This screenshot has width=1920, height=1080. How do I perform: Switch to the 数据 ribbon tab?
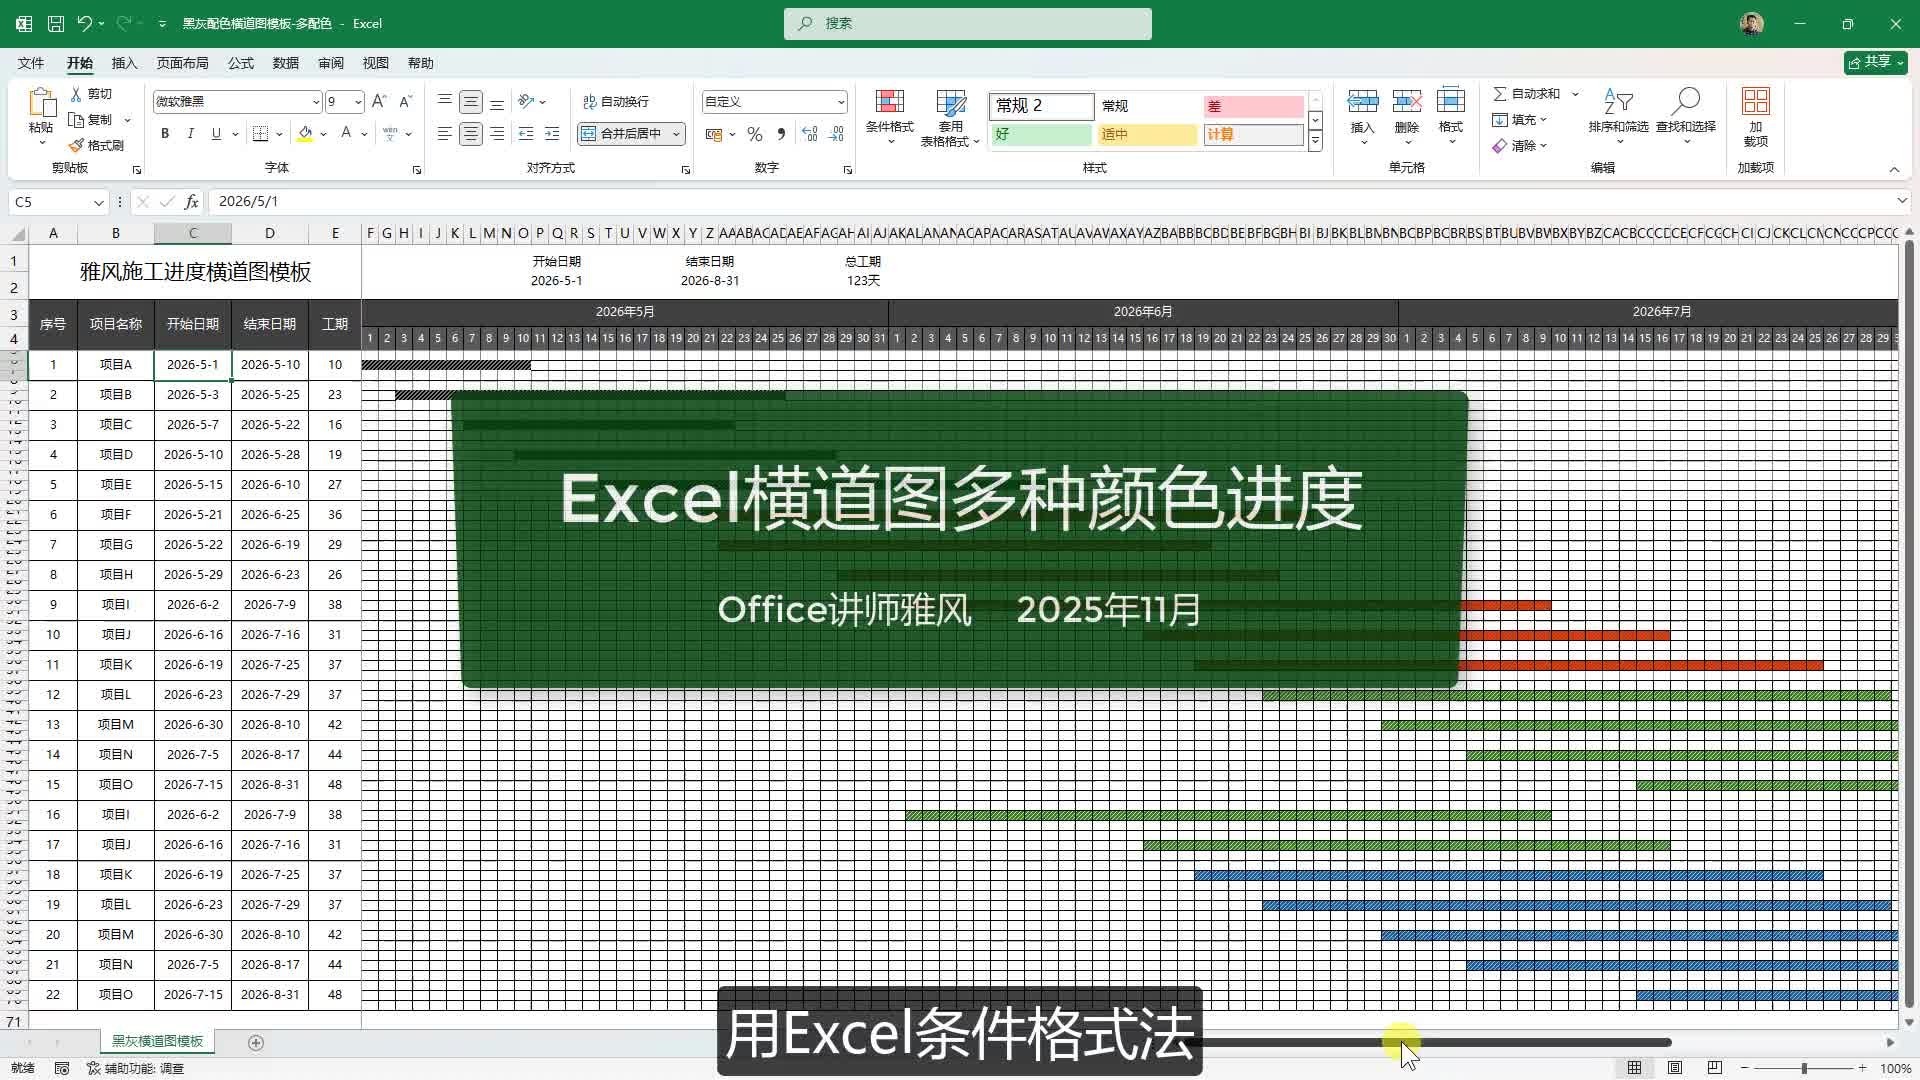pyautogui.click(x=284, y=62)
